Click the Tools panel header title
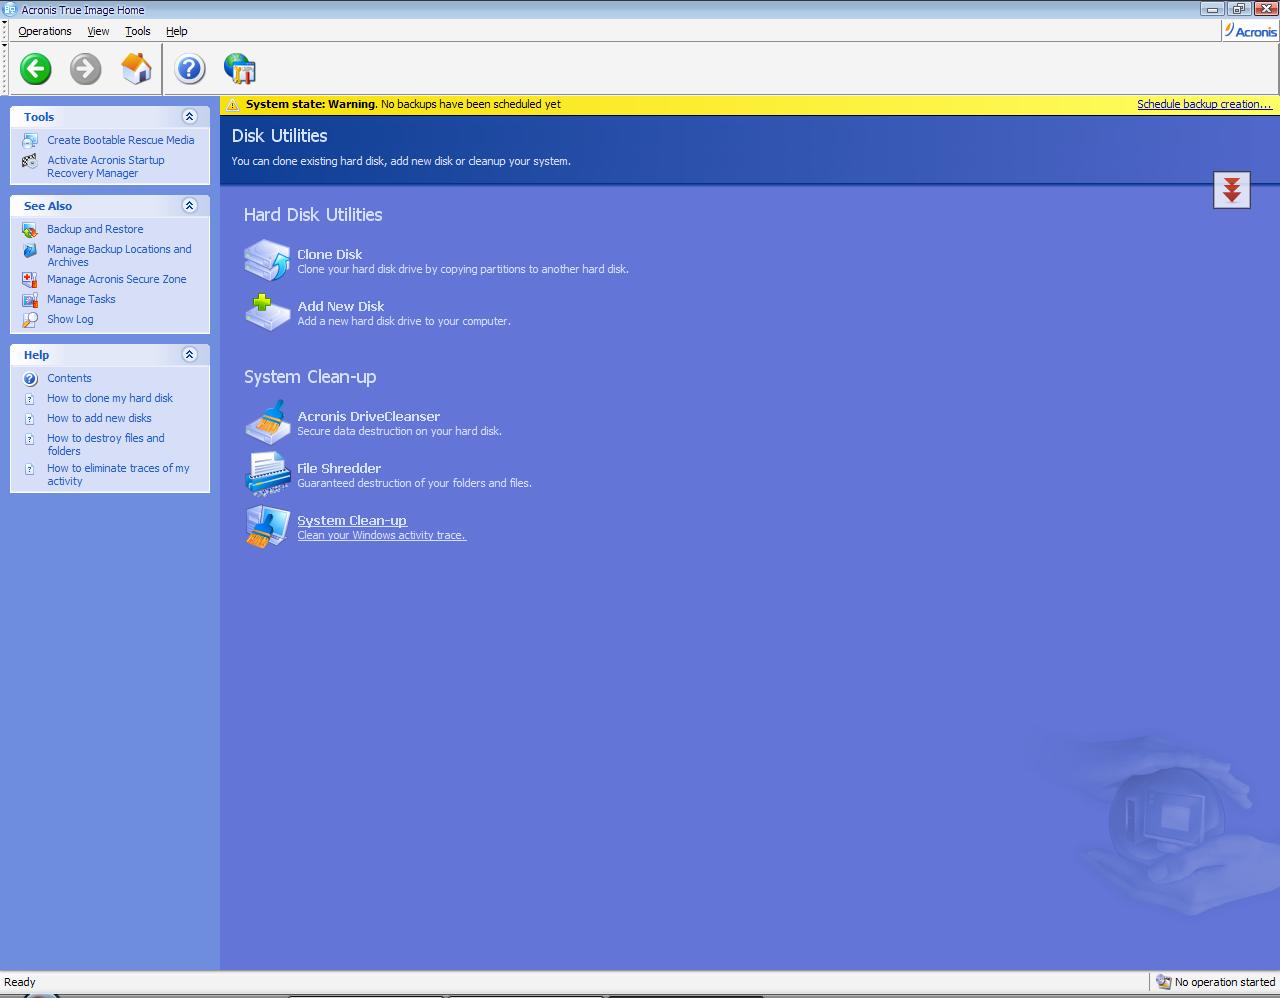Screen dimensions: 1280x998 coord(39,117)
